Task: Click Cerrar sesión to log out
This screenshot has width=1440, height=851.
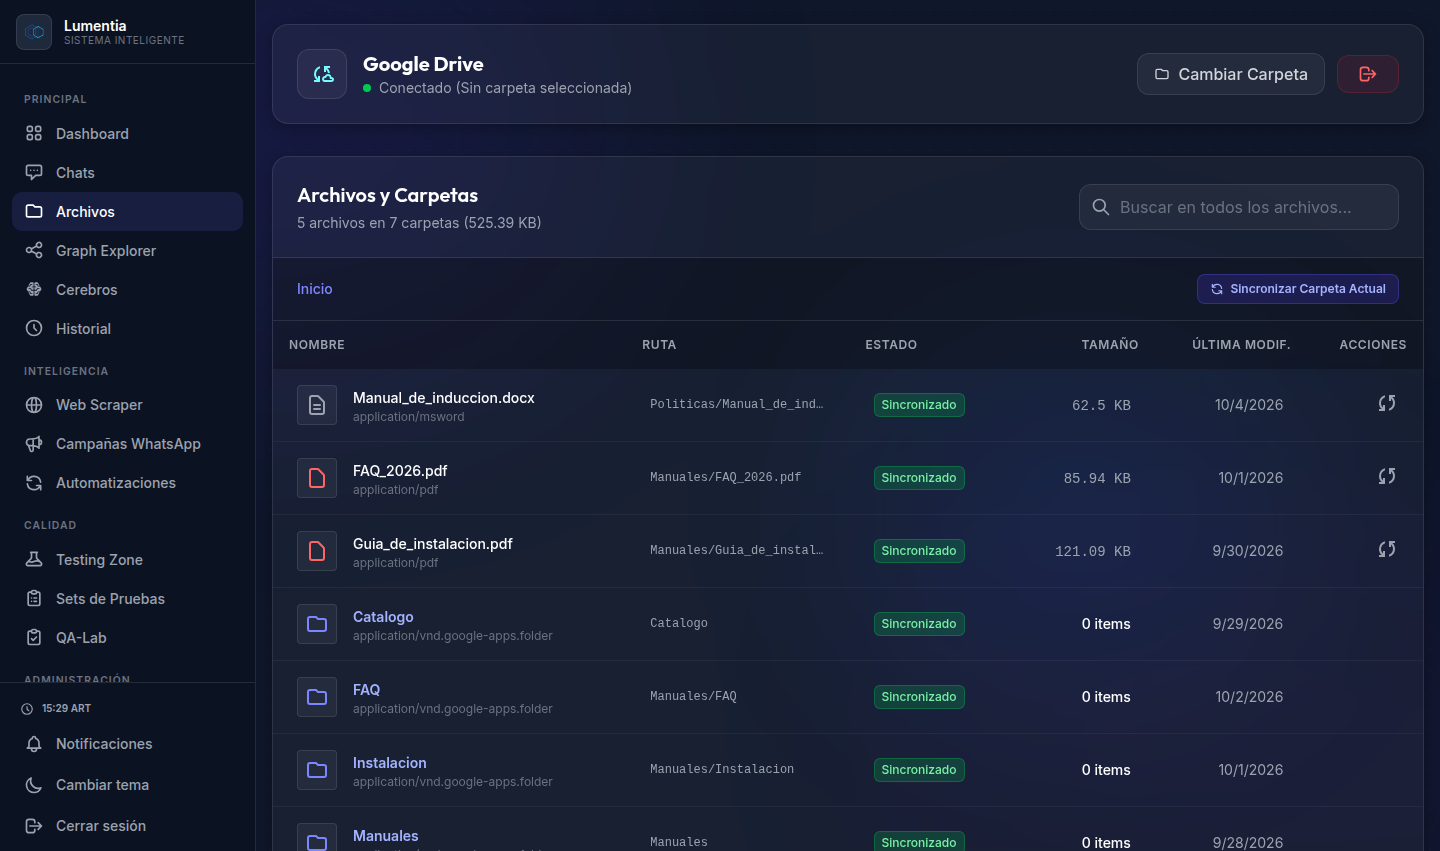Action: pos(127,826)
